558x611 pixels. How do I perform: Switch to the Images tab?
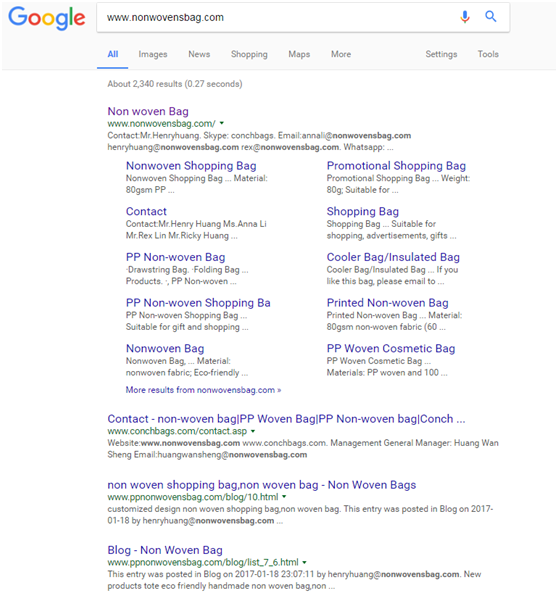(x=153, y=54)
